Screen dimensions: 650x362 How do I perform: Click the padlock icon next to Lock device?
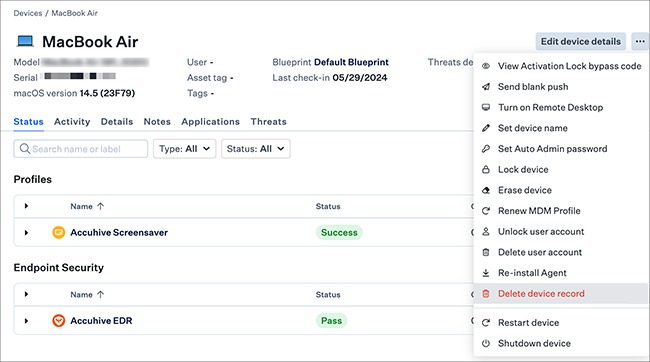tap(486, 170)
